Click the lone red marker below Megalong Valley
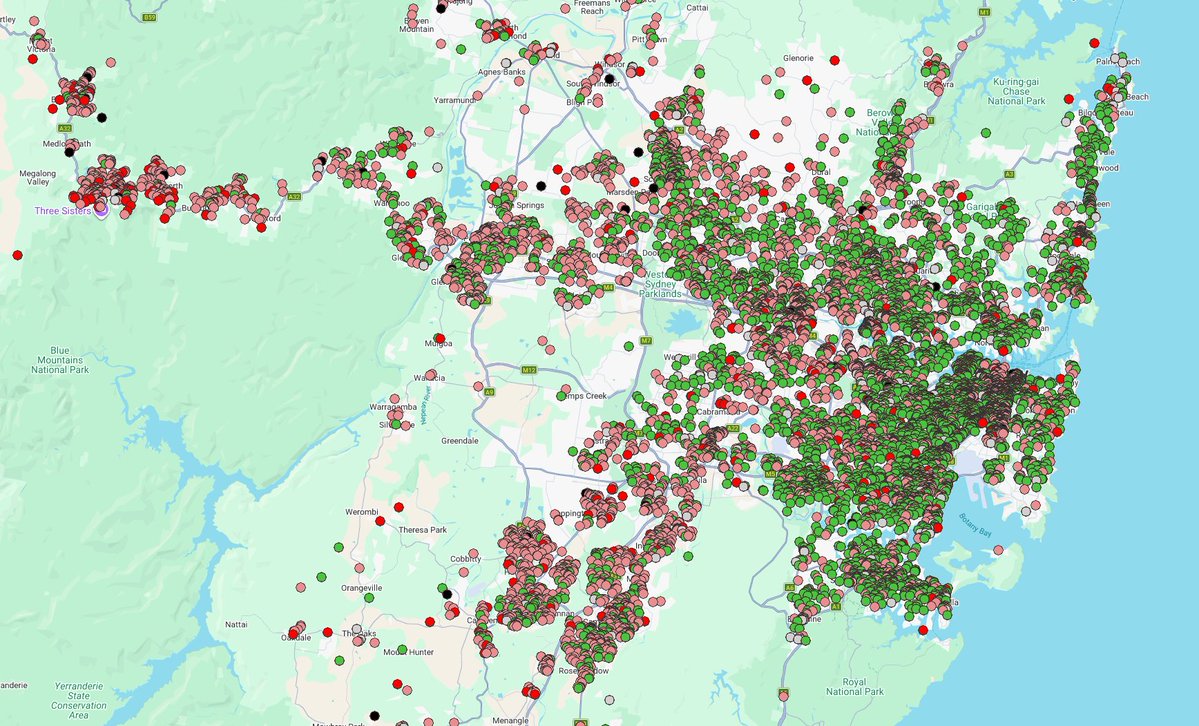The height and width of the screenshot is (726, 1199). (16, 253)
